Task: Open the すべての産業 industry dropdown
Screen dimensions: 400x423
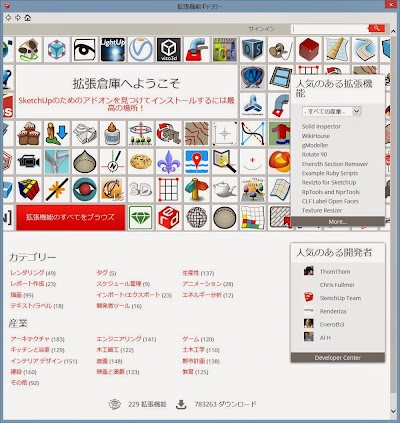Action: pos(332,111)
